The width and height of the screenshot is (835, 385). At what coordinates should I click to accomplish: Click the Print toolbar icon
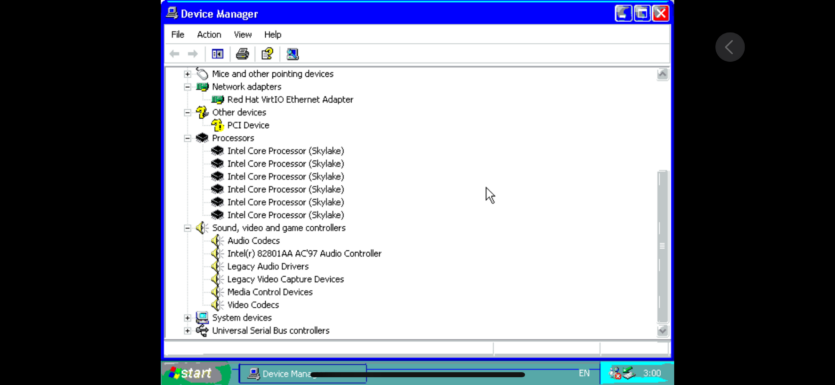coord(242,54)
